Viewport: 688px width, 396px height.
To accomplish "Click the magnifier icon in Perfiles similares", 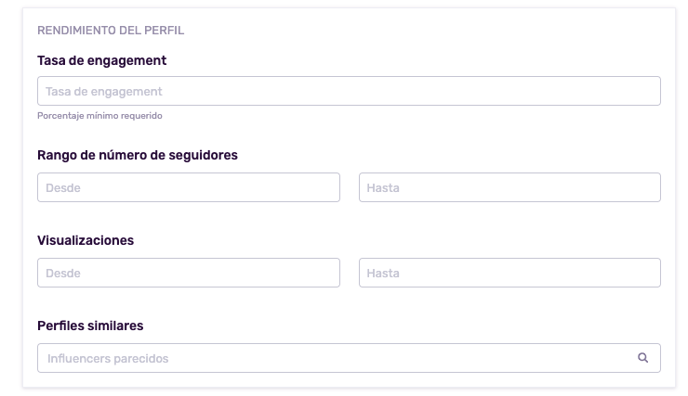I will click(643, 358).
